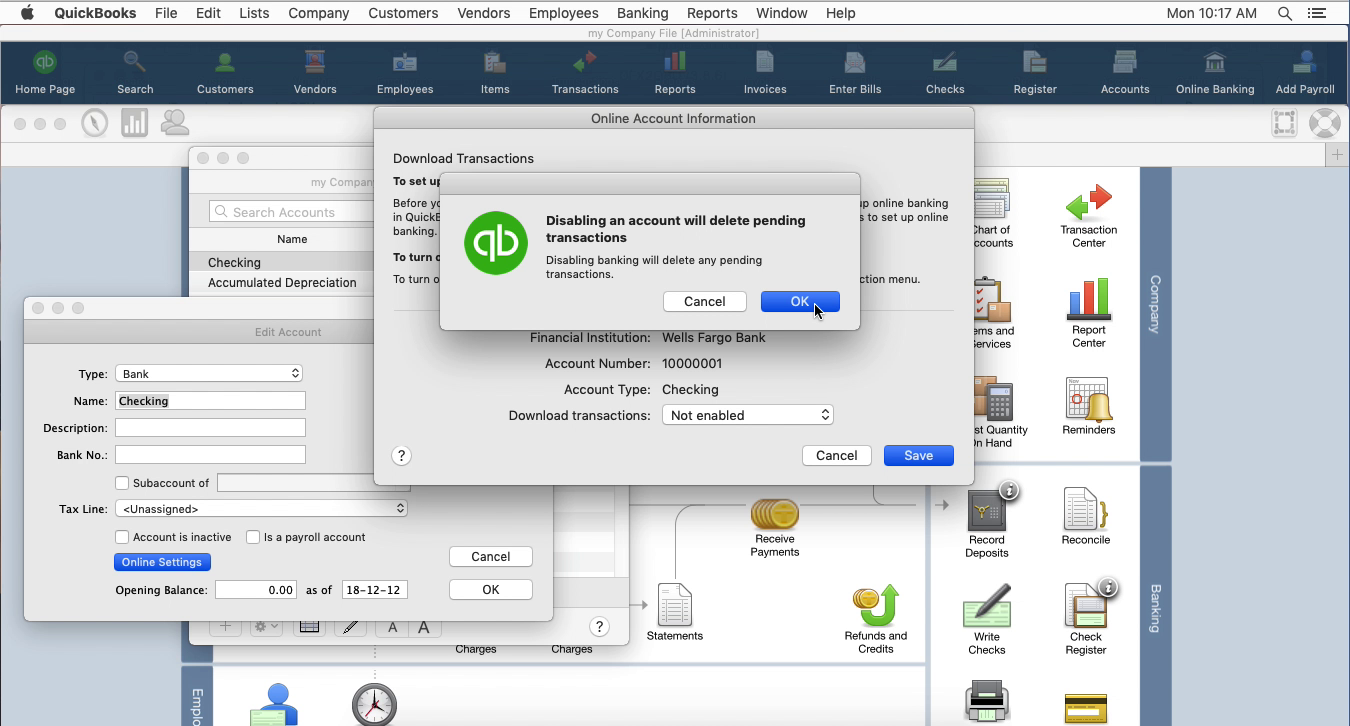Open the gear action dropdown in accounts list
This screenshot has width=1350, height=726.
coord(265,626)
